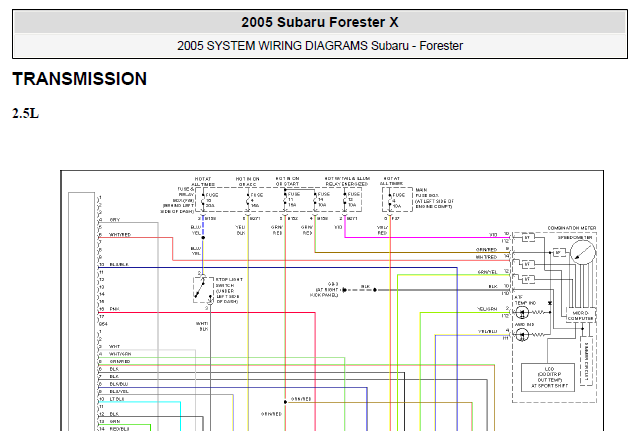The image size is (641, 431).
Task: Click the YEL/BLK label under Fuse 4 15A
Action: tap(240, 230)
